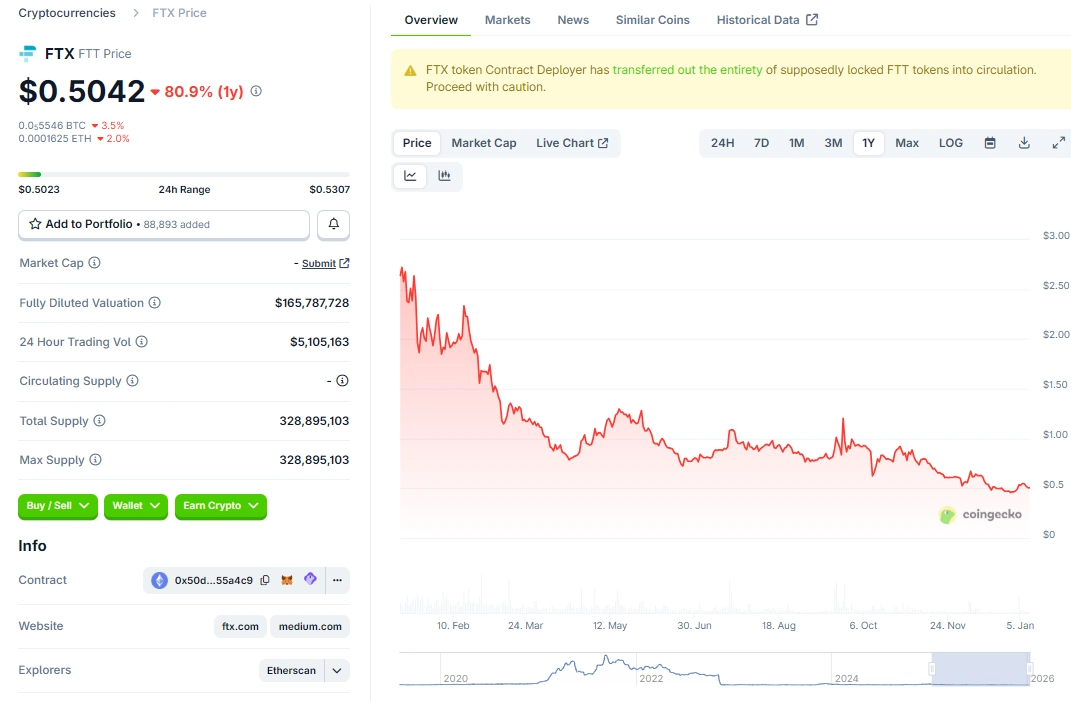The height and width of the screenshot is (701, 1071).
Task: Open the Submit market cap link
Action: [320, 263]
